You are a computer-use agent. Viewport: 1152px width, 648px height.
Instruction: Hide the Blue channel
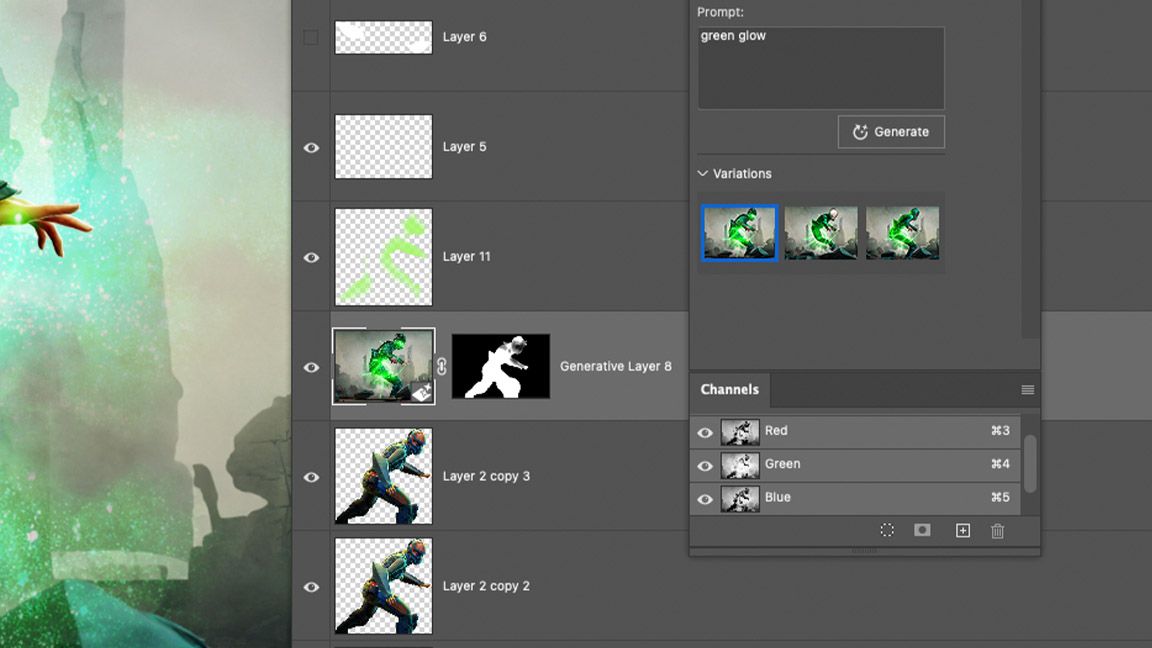705,498
